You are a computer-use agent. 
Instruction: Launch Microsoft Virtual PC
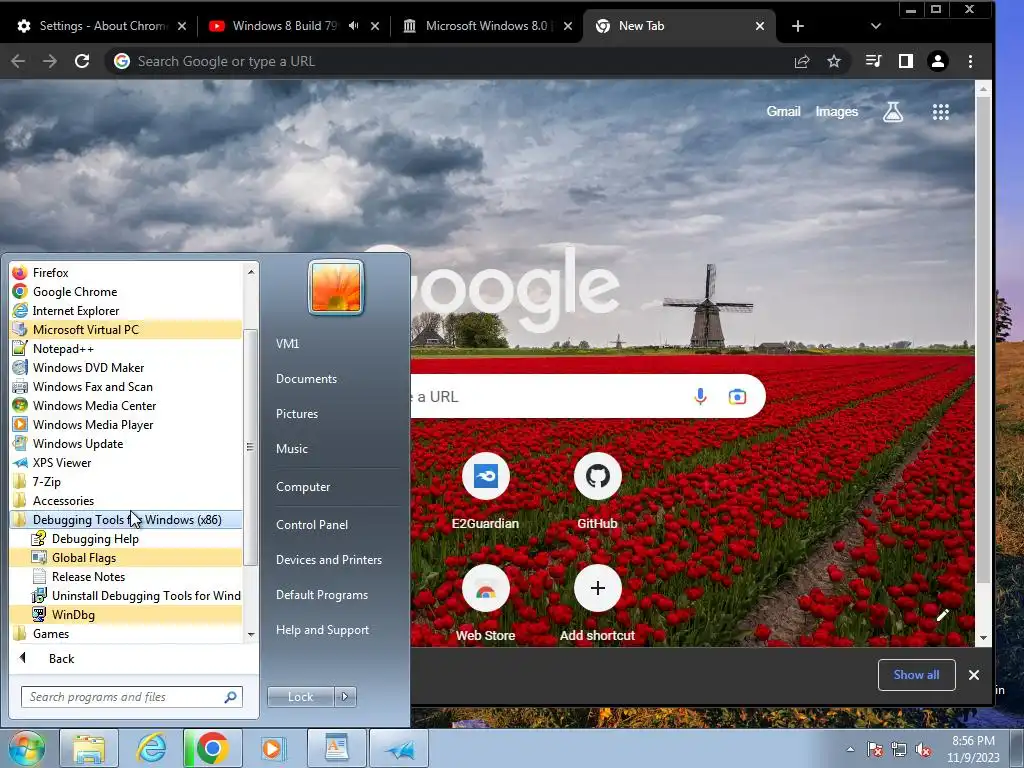tap(126, 329)
